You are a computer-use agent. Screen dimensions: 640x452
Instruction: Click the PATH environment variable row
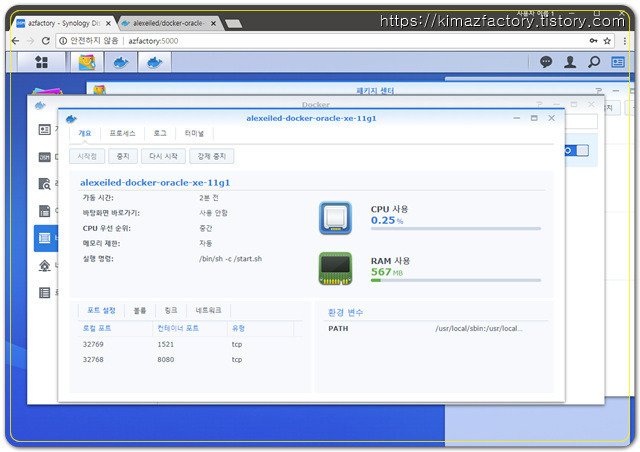(436, 328)
